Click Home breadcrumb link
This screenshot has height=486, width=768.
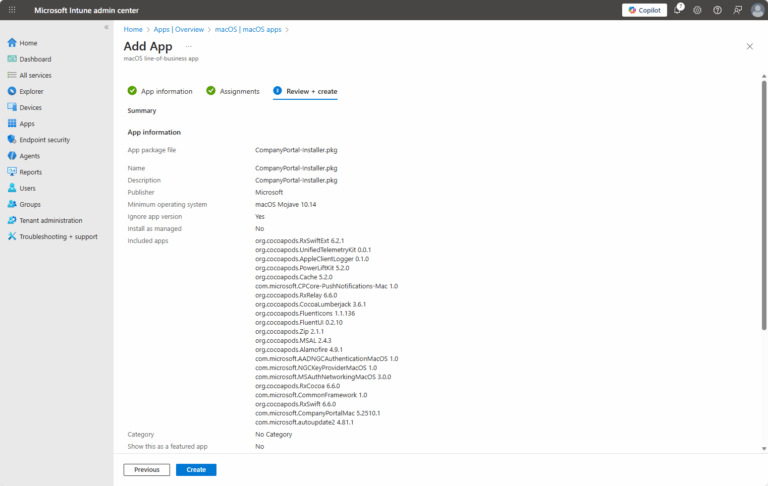(x=133, y=29)
